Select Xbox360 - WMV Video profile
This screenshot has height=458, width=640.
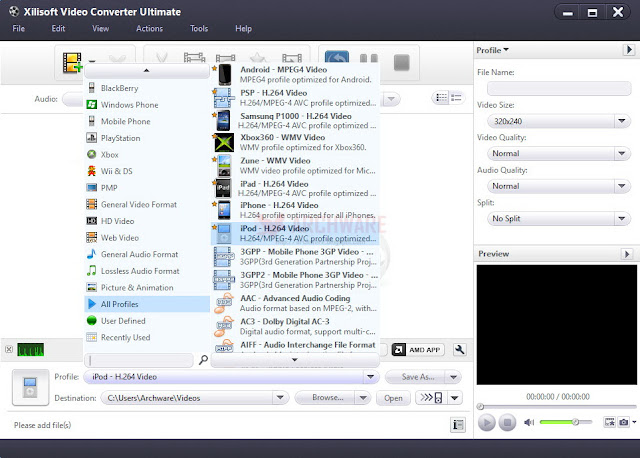[x=295, y=142]
